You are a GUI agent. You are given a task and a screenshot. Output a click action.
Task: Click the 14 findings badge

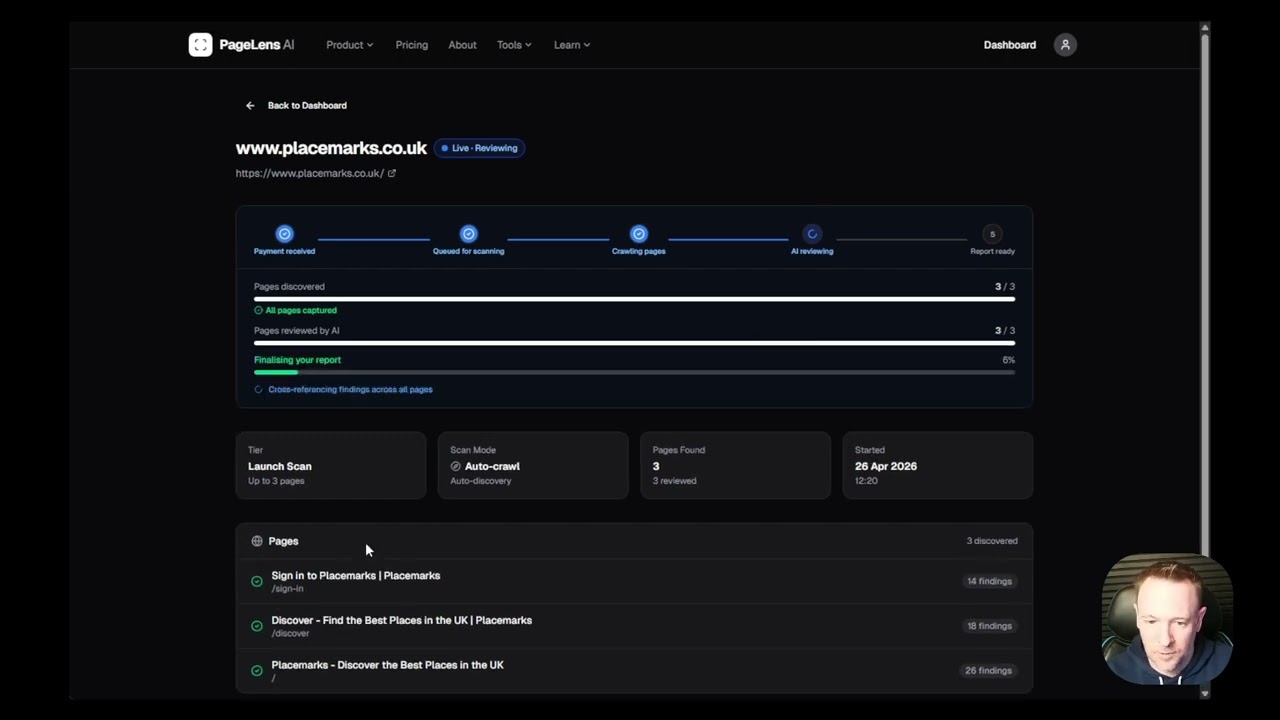[989, 581]
